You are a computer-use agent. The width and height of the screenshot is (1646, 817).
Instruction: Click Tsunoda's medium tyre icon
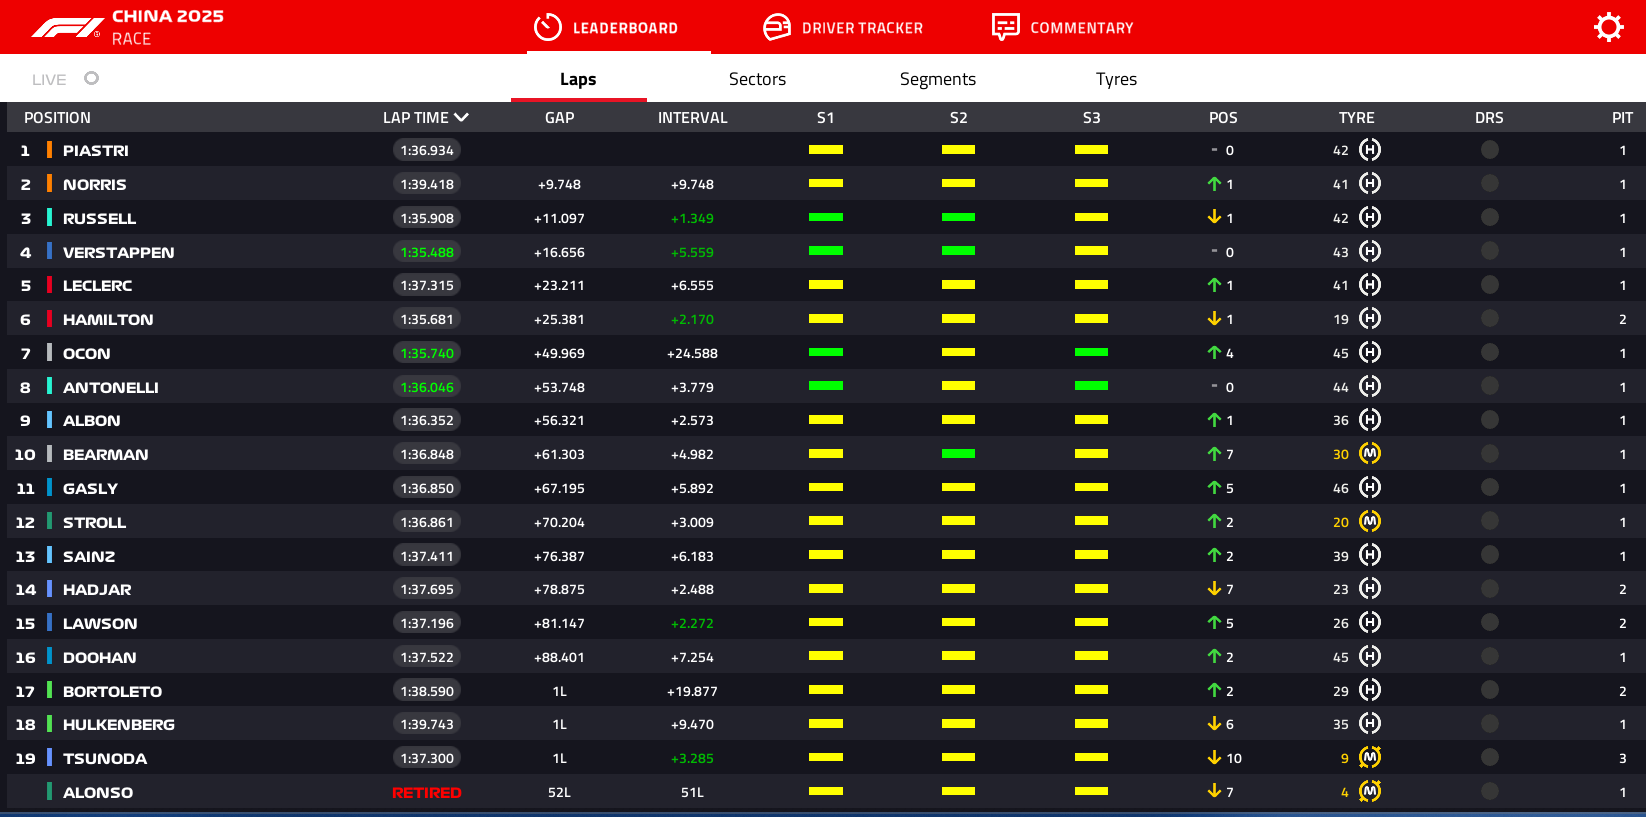click(1370, 758)
